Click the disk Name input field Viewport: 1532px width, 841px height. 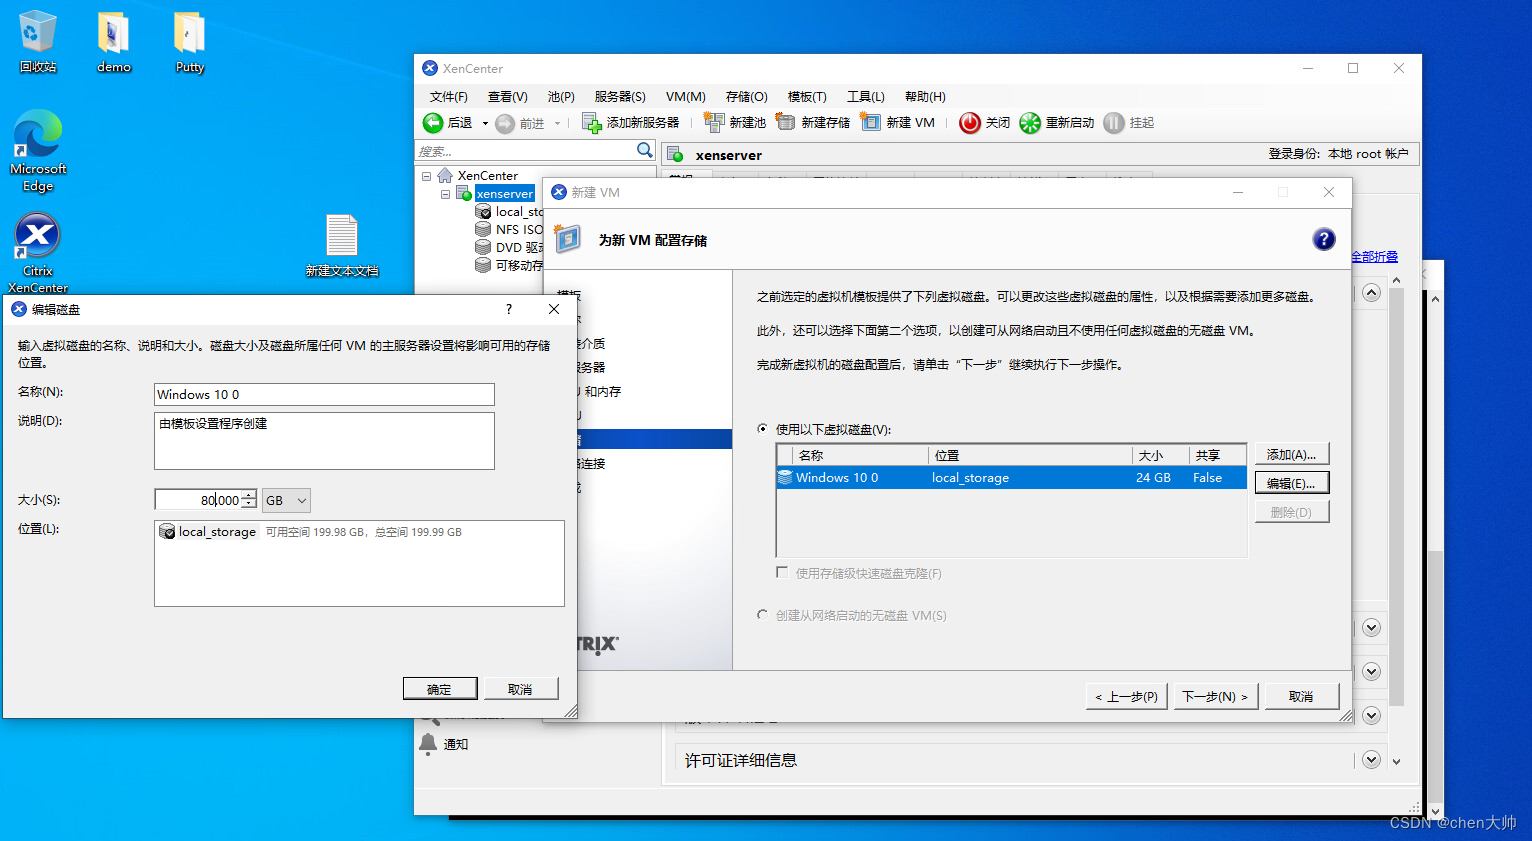324,394
